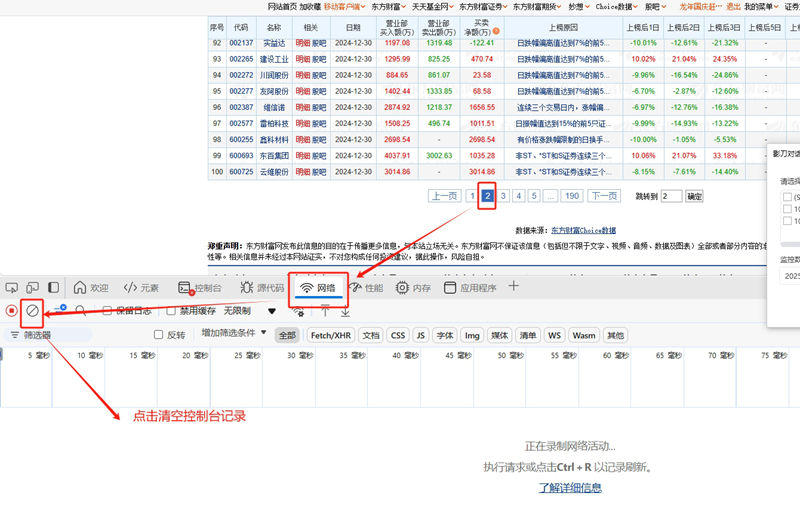Filter requests by JS
The image size is (800, 524).
(420, 335)
